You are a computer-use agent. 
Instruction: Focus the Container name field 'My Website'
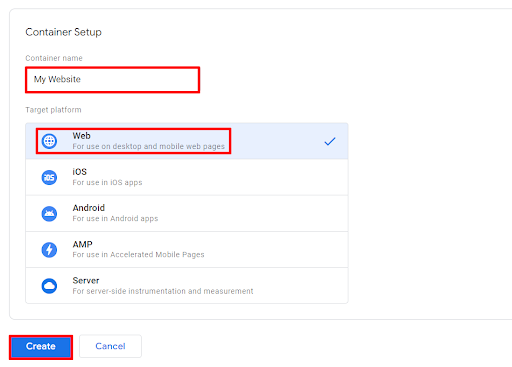(113, 80)
